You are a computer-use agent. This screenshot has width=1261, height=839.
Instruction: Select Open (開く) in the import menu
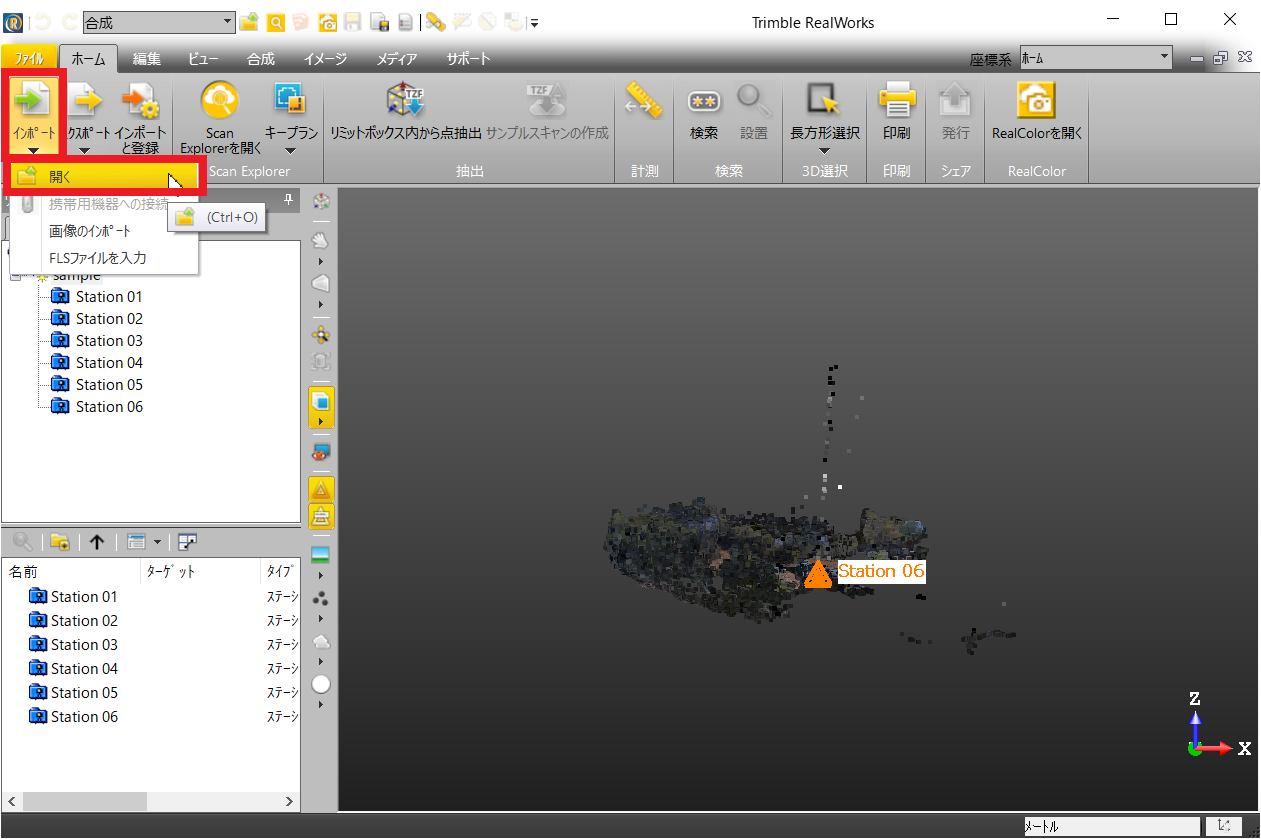(x=104, y=177)
